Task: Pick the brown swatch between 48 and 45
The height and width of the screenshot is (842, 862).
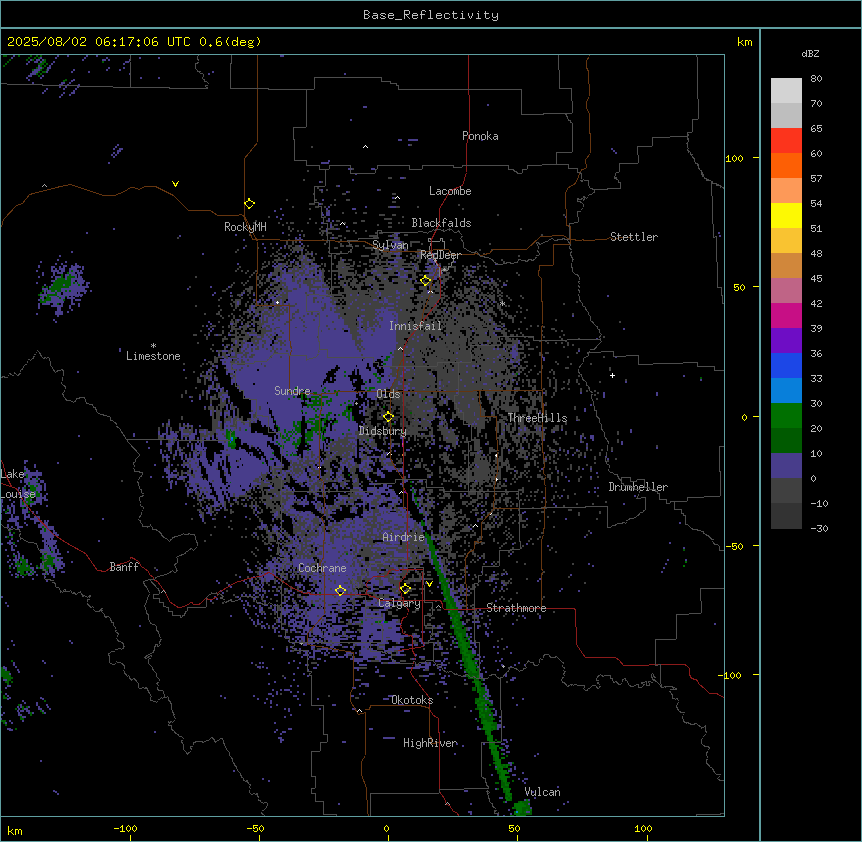Action: [786, 265]
